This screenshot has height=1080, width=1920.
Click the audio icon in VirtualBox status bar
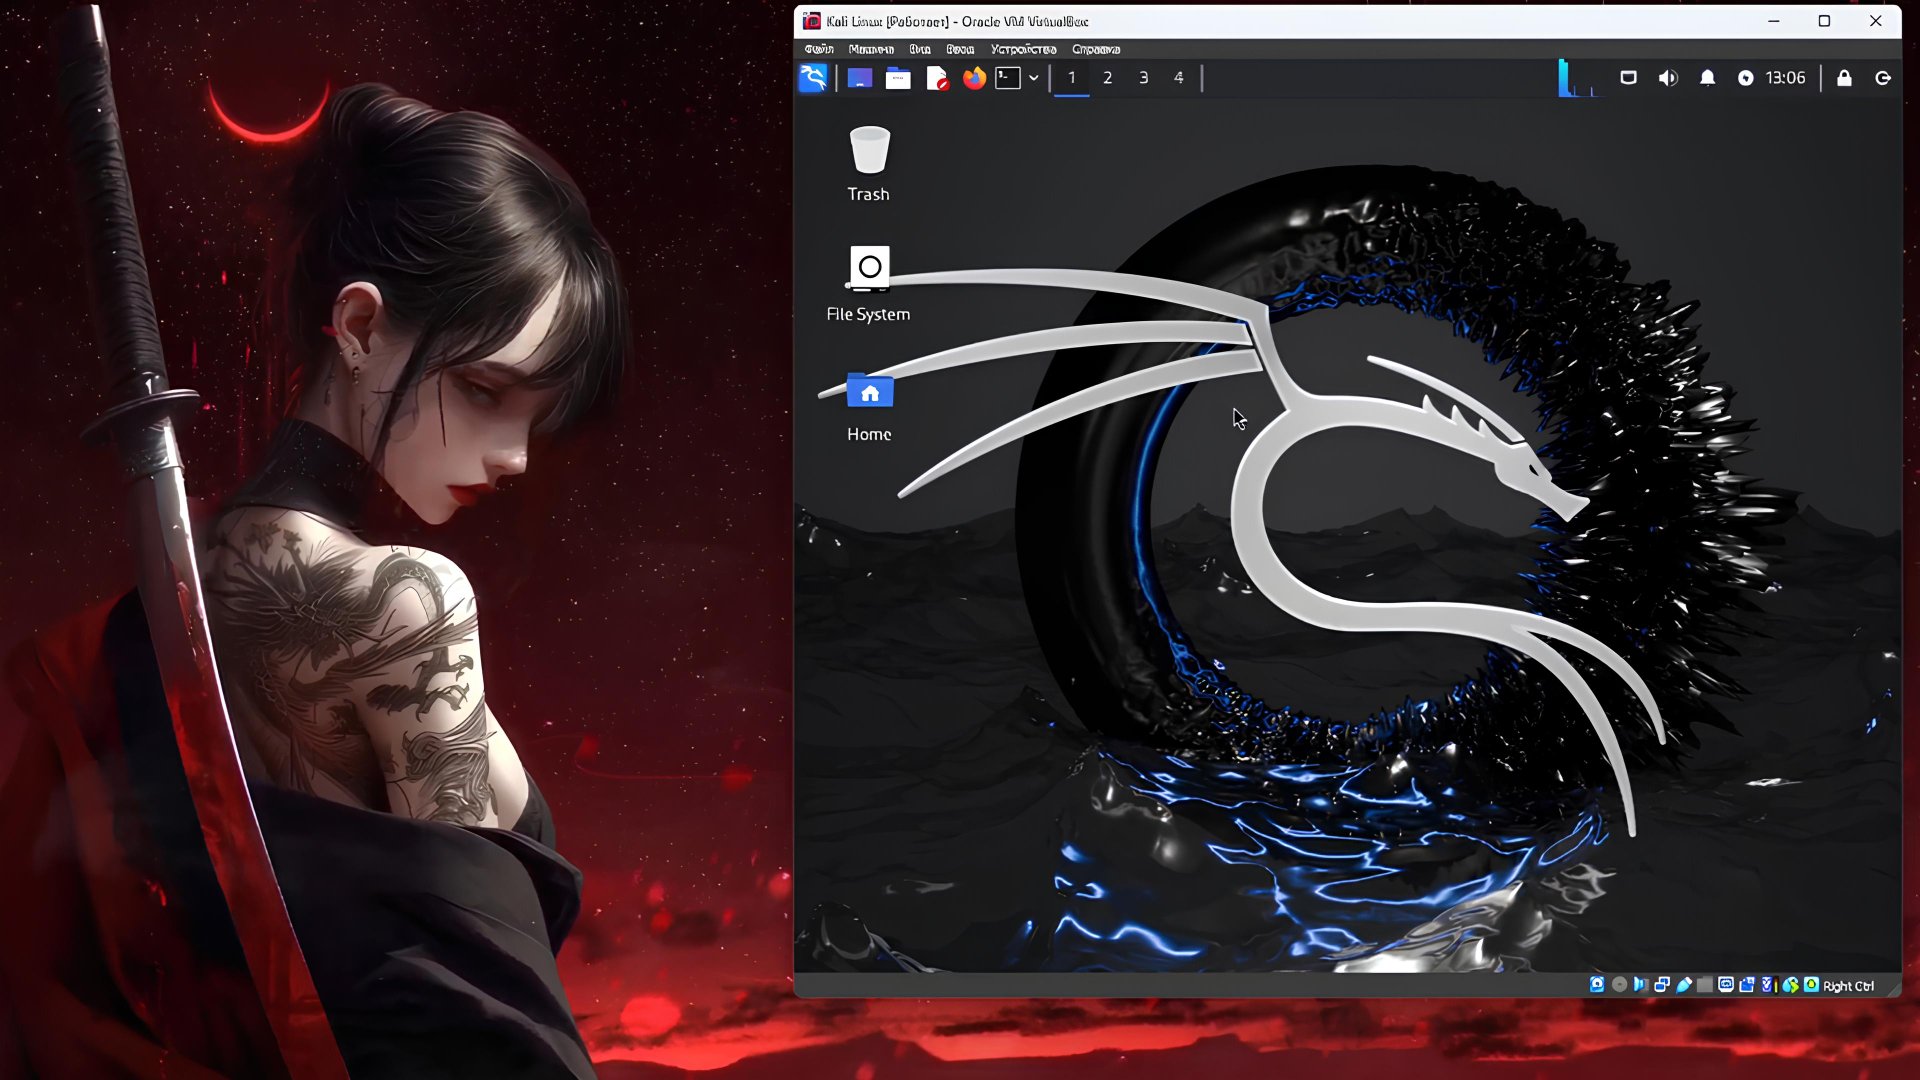point(1640,985)
